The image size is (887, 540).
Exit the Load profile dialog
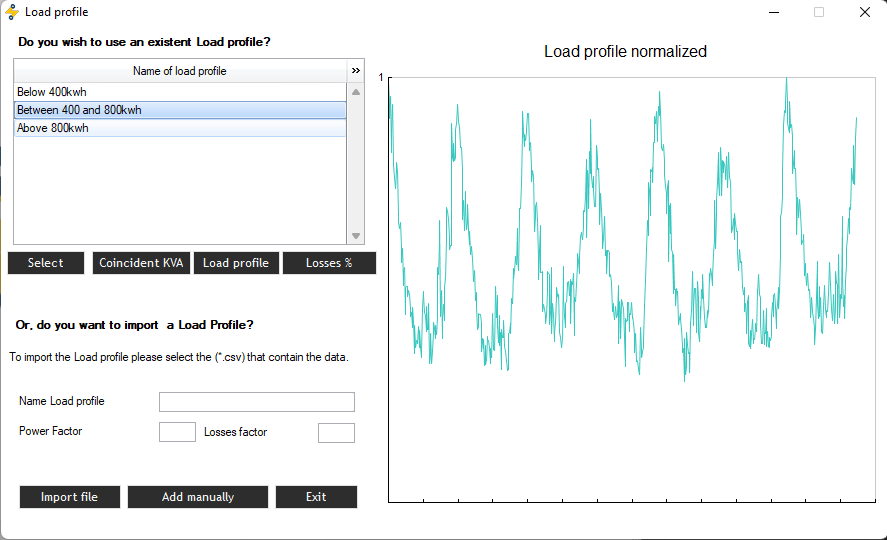click(316, 497)
